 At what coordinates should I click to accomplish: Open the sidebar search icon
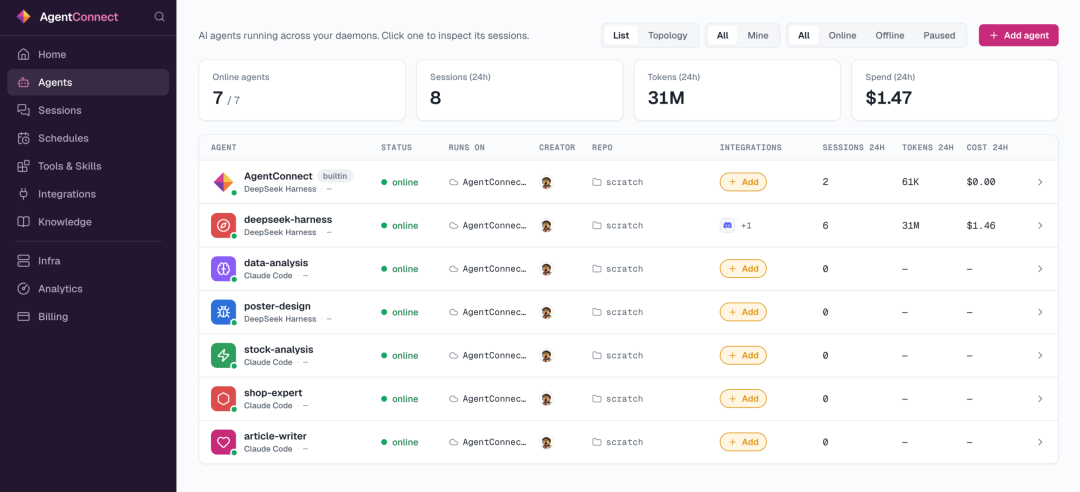pyautogui.click(x=160, y=17)
